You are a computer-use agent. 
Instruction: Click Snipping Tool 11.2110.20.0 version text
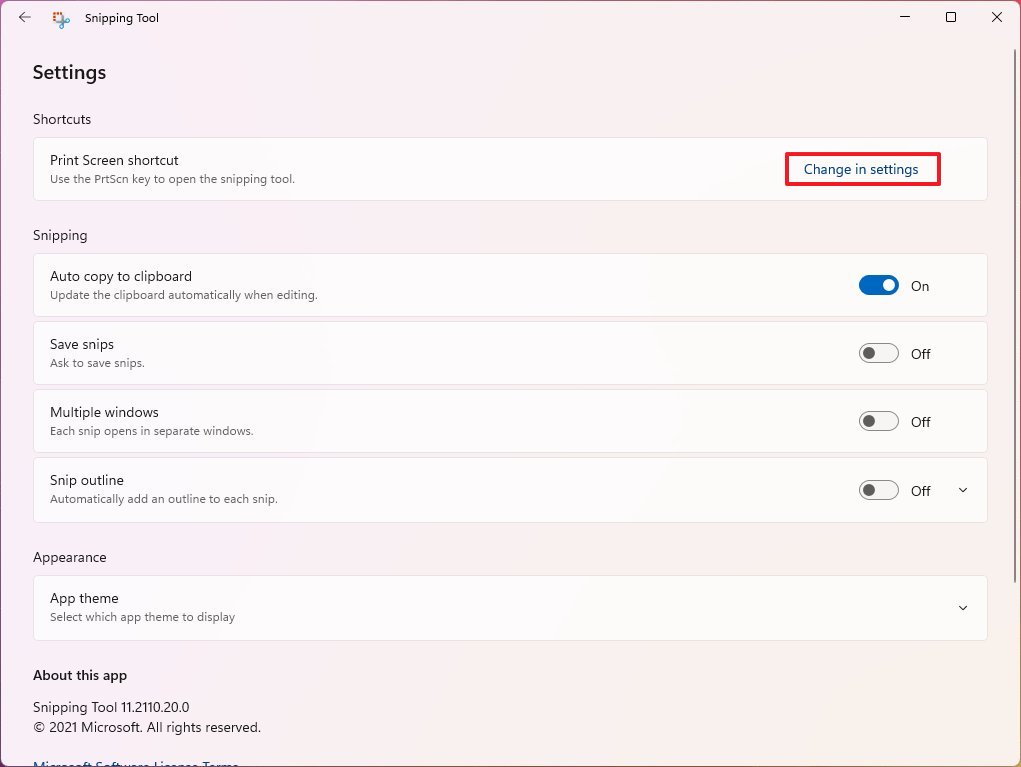click(x=111, y=707)
